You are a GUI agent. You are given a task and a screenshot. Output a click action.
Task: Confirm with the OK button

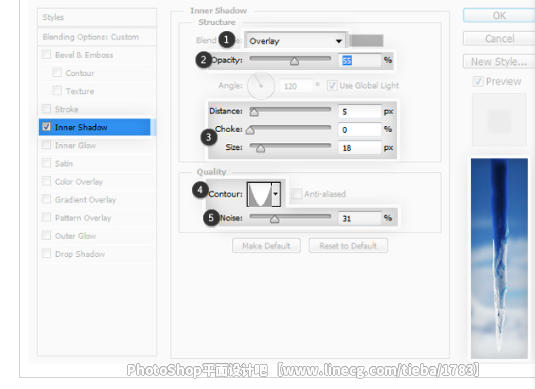[x=499, y=16]
